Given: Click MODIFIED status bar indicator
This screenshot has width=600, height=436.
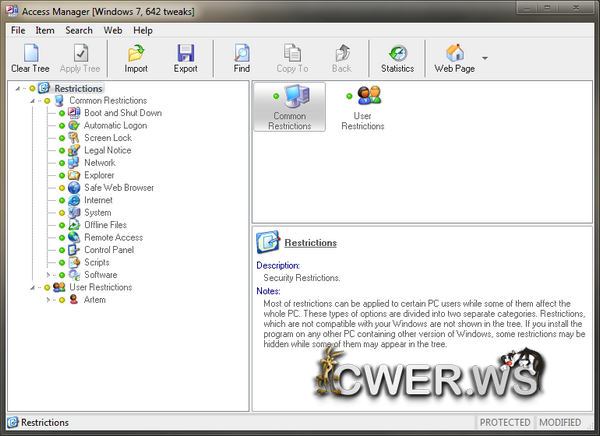Looking at the screenshot, I should [560, 422].
